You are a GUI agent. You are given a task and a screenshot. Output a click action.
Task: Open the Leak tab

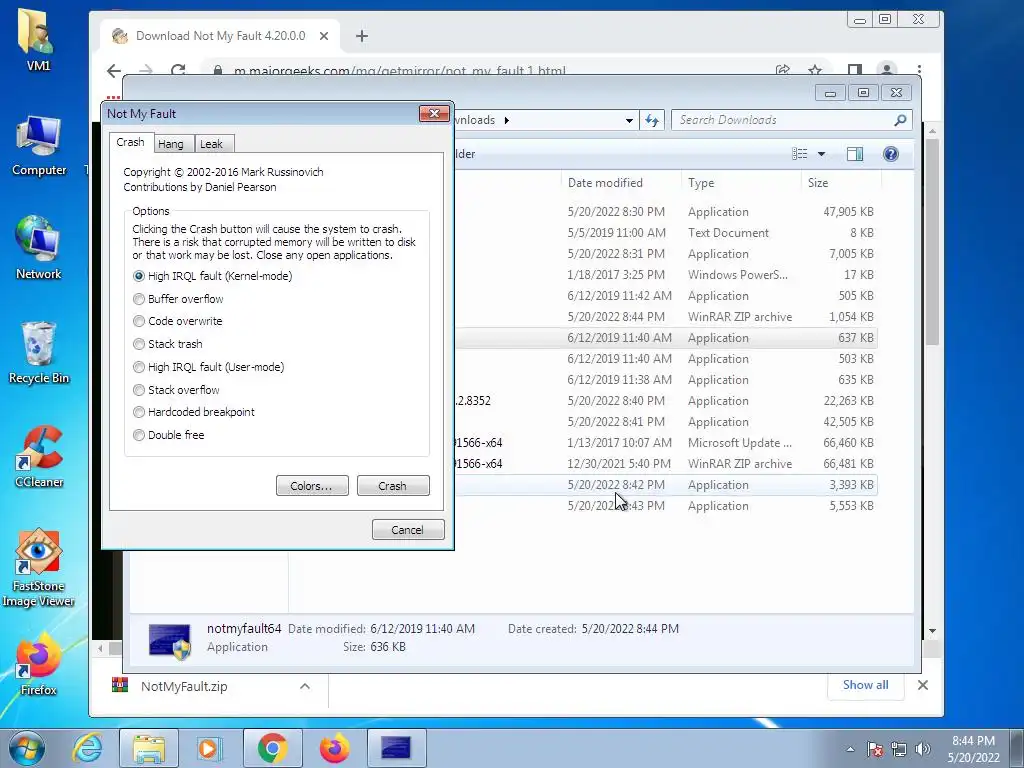[212, 144]
